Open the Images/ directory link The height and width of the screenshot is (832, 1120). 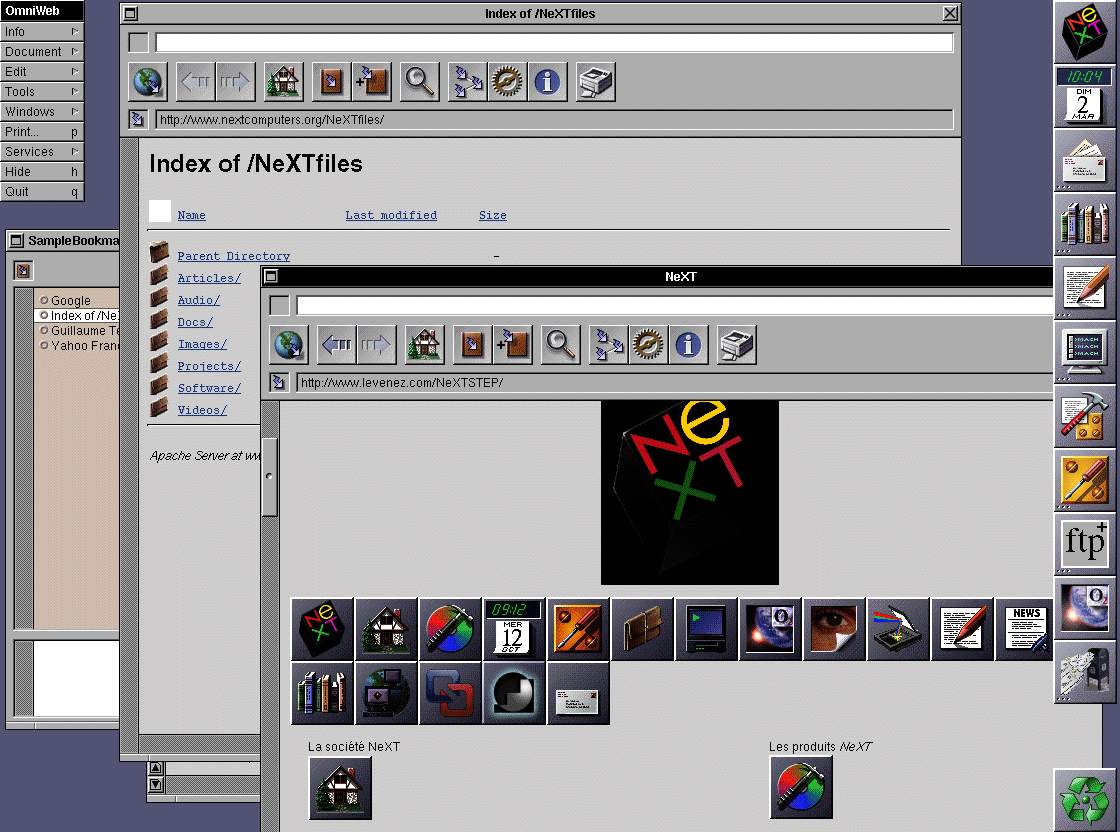click(202, 344)
